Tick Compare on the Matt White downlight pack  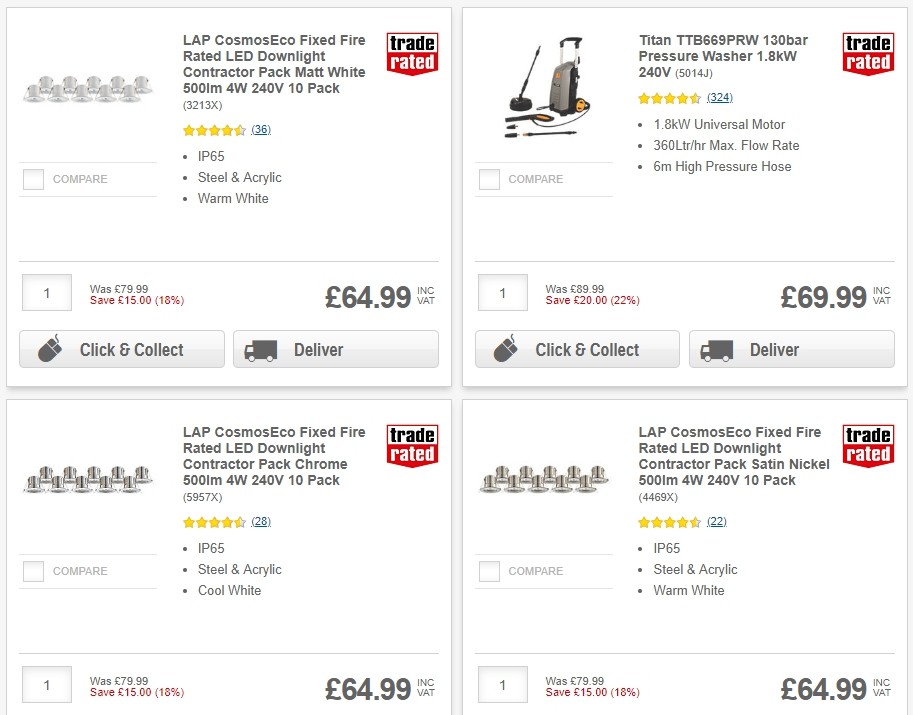33,179
